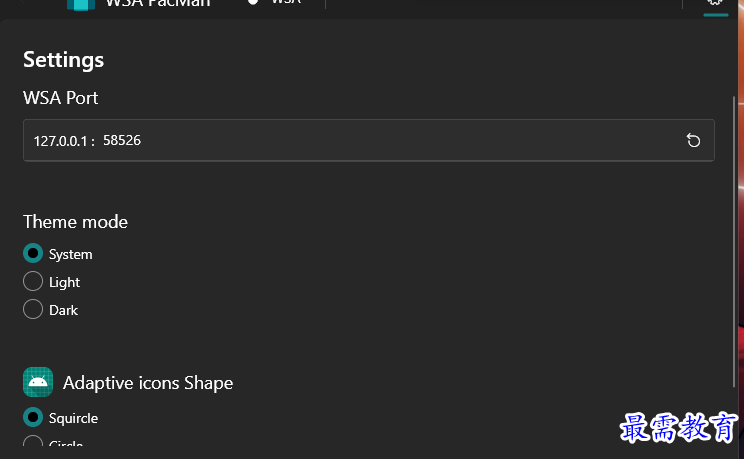This screenshot has width=744, height=459.
Task: Click the 127.0.0.1 address prefix
Action: [x=60, y=141]
